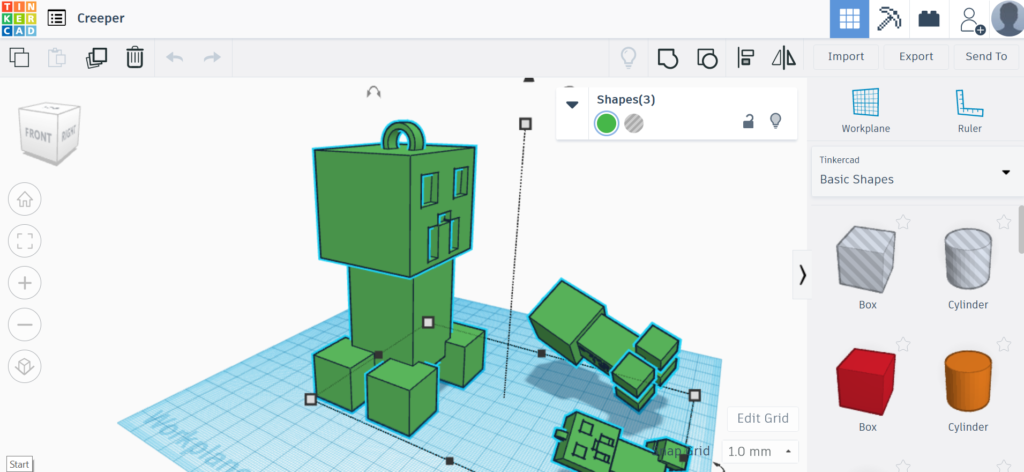Viewport: 1024px width, 472px height.
Task: Click the Creeper design title
Action: coord(101,18)
